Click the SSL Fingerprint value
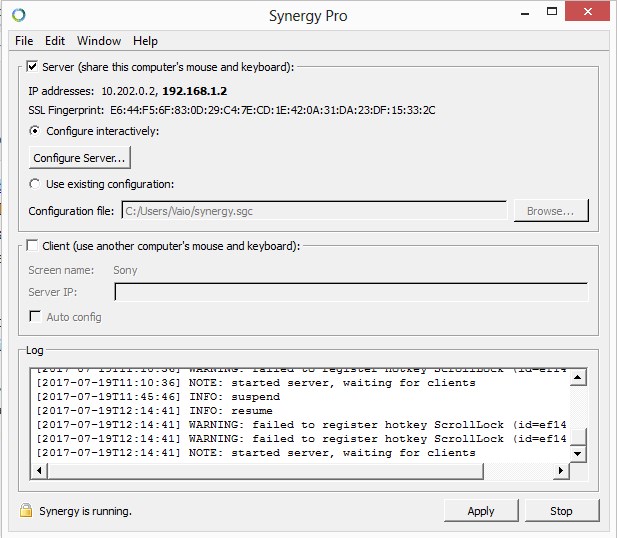This screenshot has height=538, width=617. point(273,110)
